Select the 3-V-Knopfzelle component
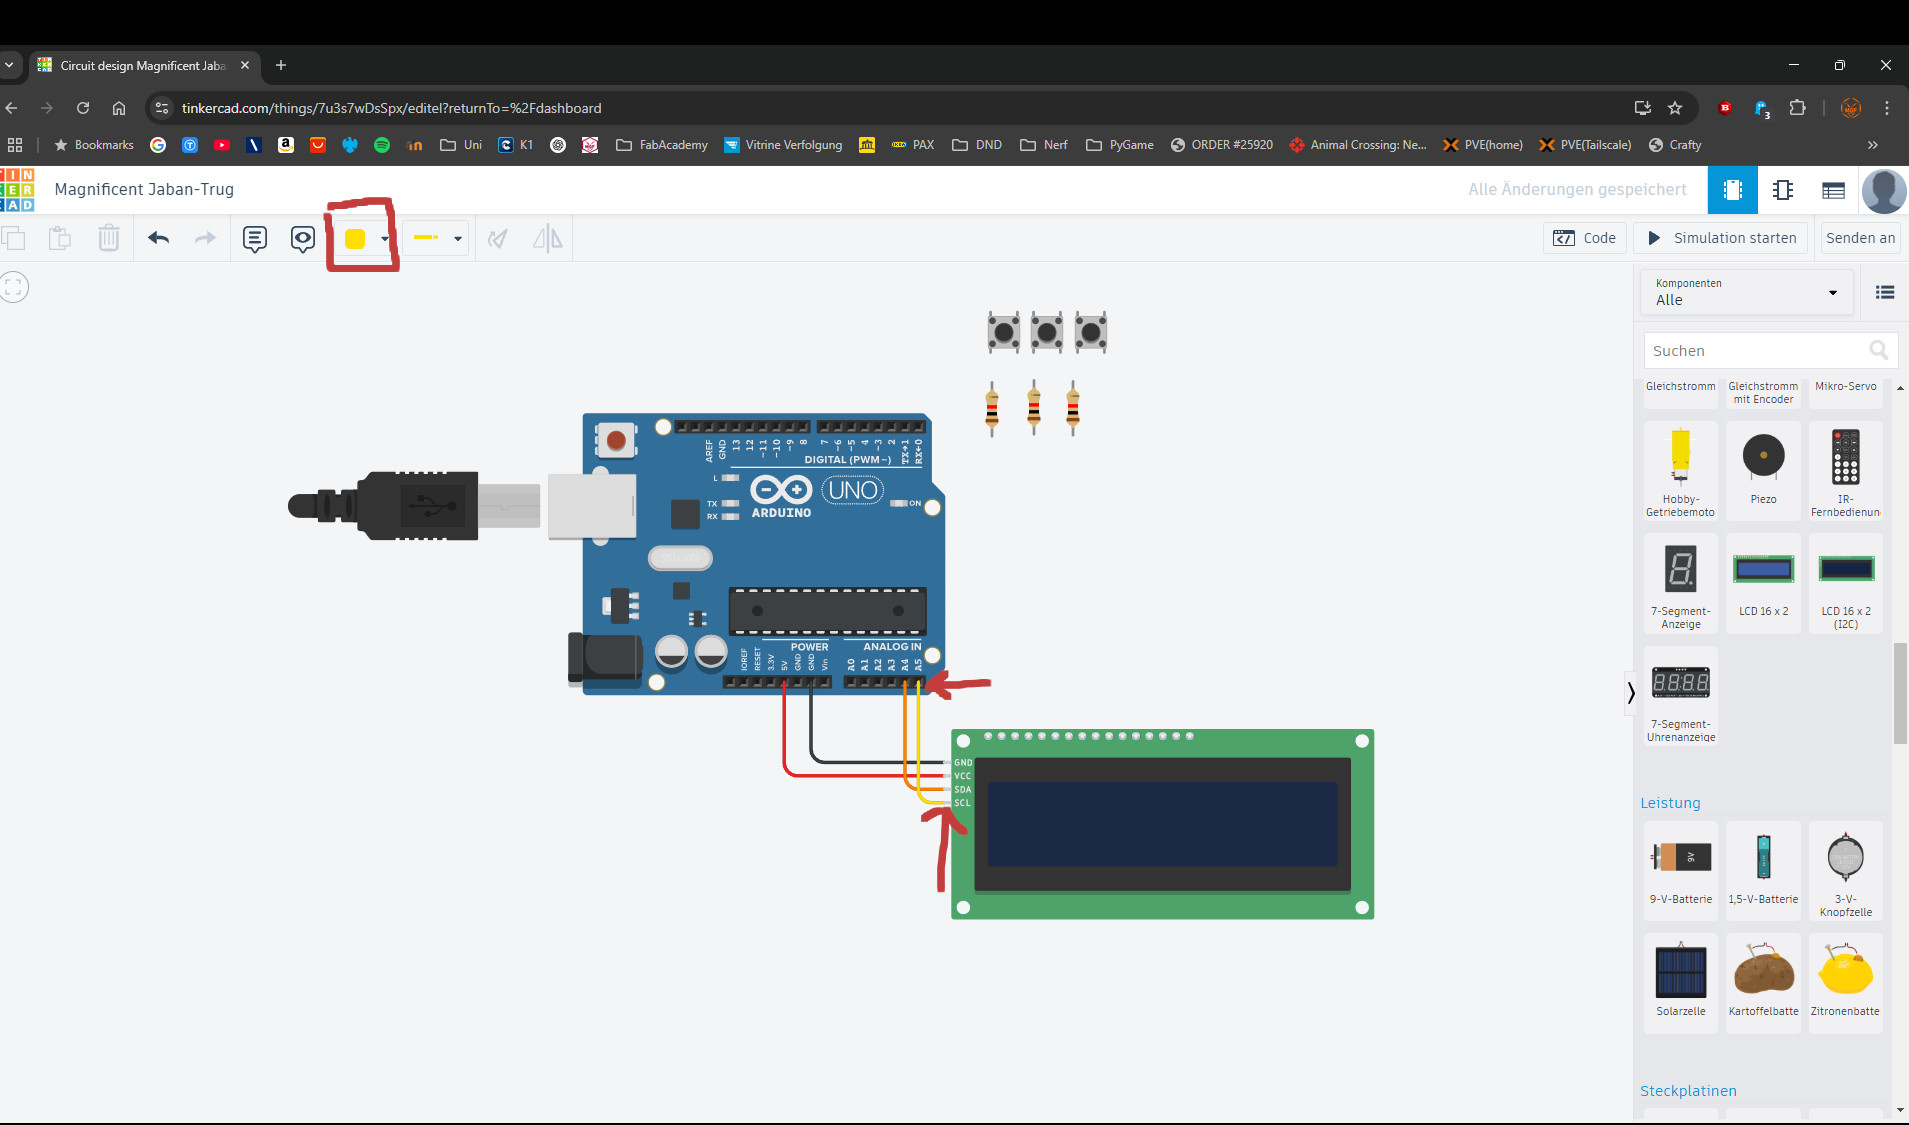This screenshot has height=1125, width=1909. [x=1845, y=870]
